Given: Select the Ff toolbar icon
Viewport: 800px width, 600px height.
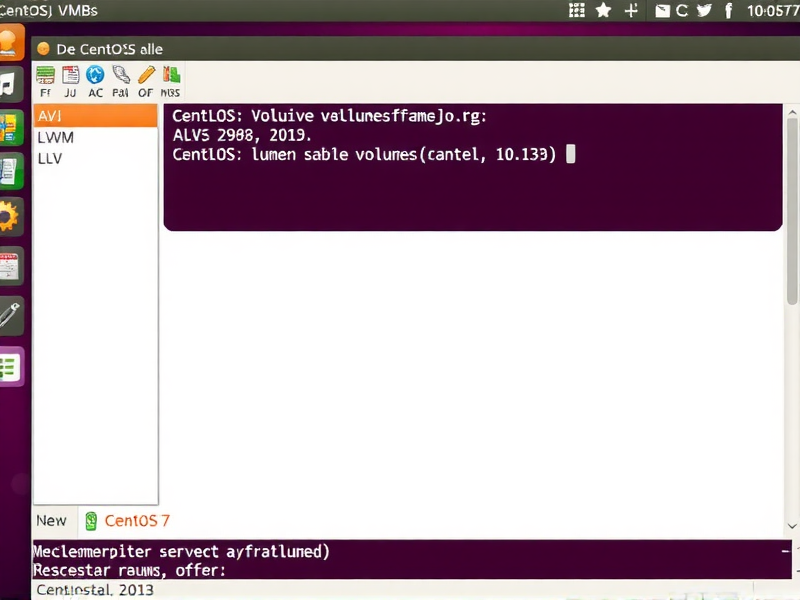Looking at the screenshot, I should (45, 80).
